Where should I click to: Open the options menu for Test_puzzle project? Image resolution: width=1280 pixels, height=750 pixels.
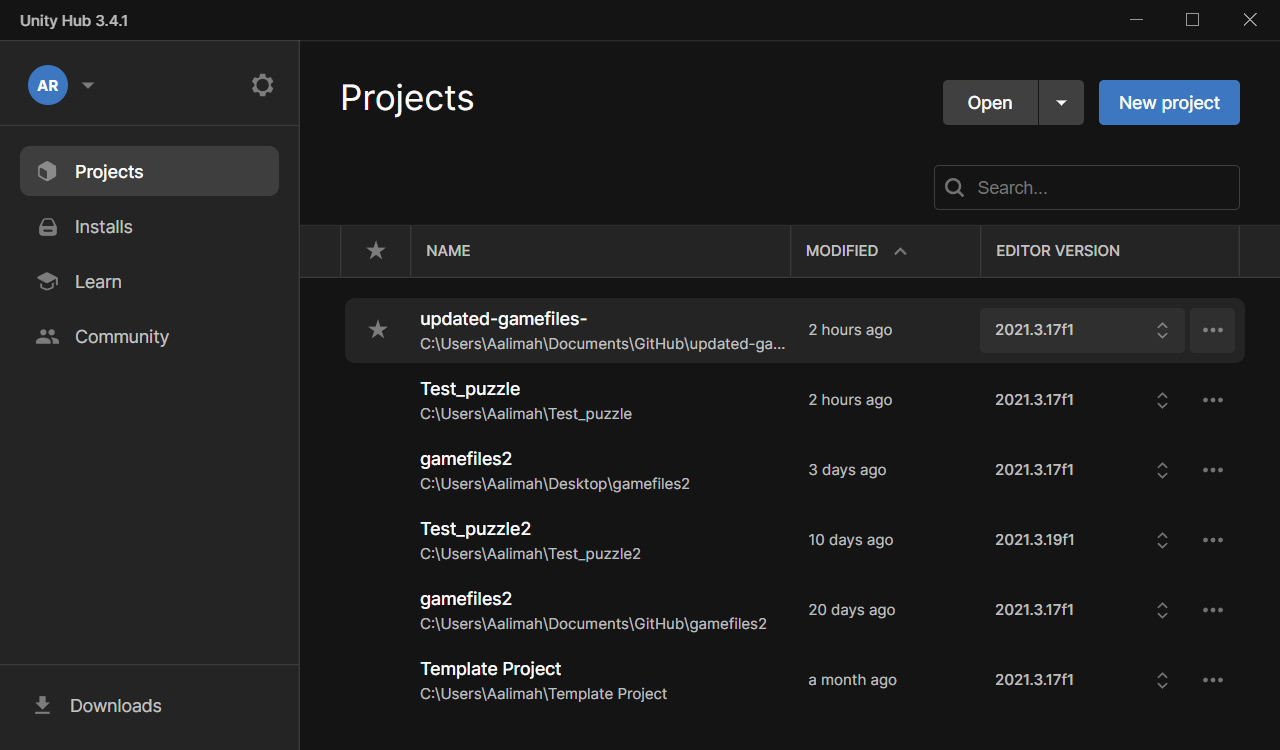(1212, 400)
